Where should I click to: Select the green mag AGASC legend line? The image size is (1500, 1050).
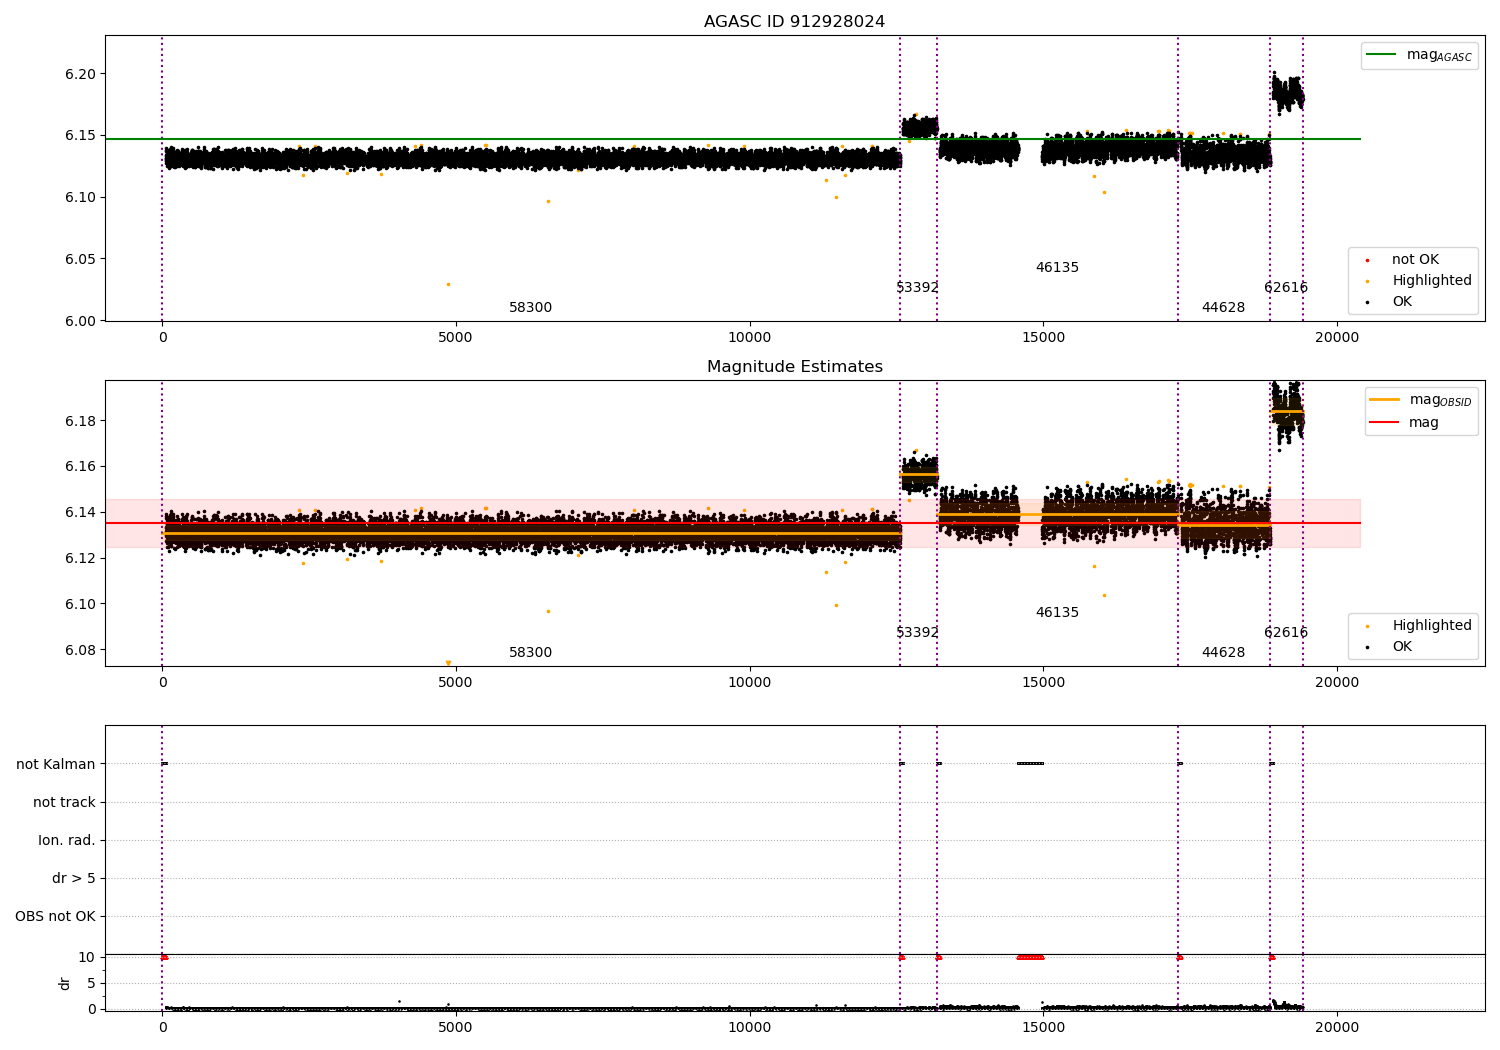pos(1382,55)
